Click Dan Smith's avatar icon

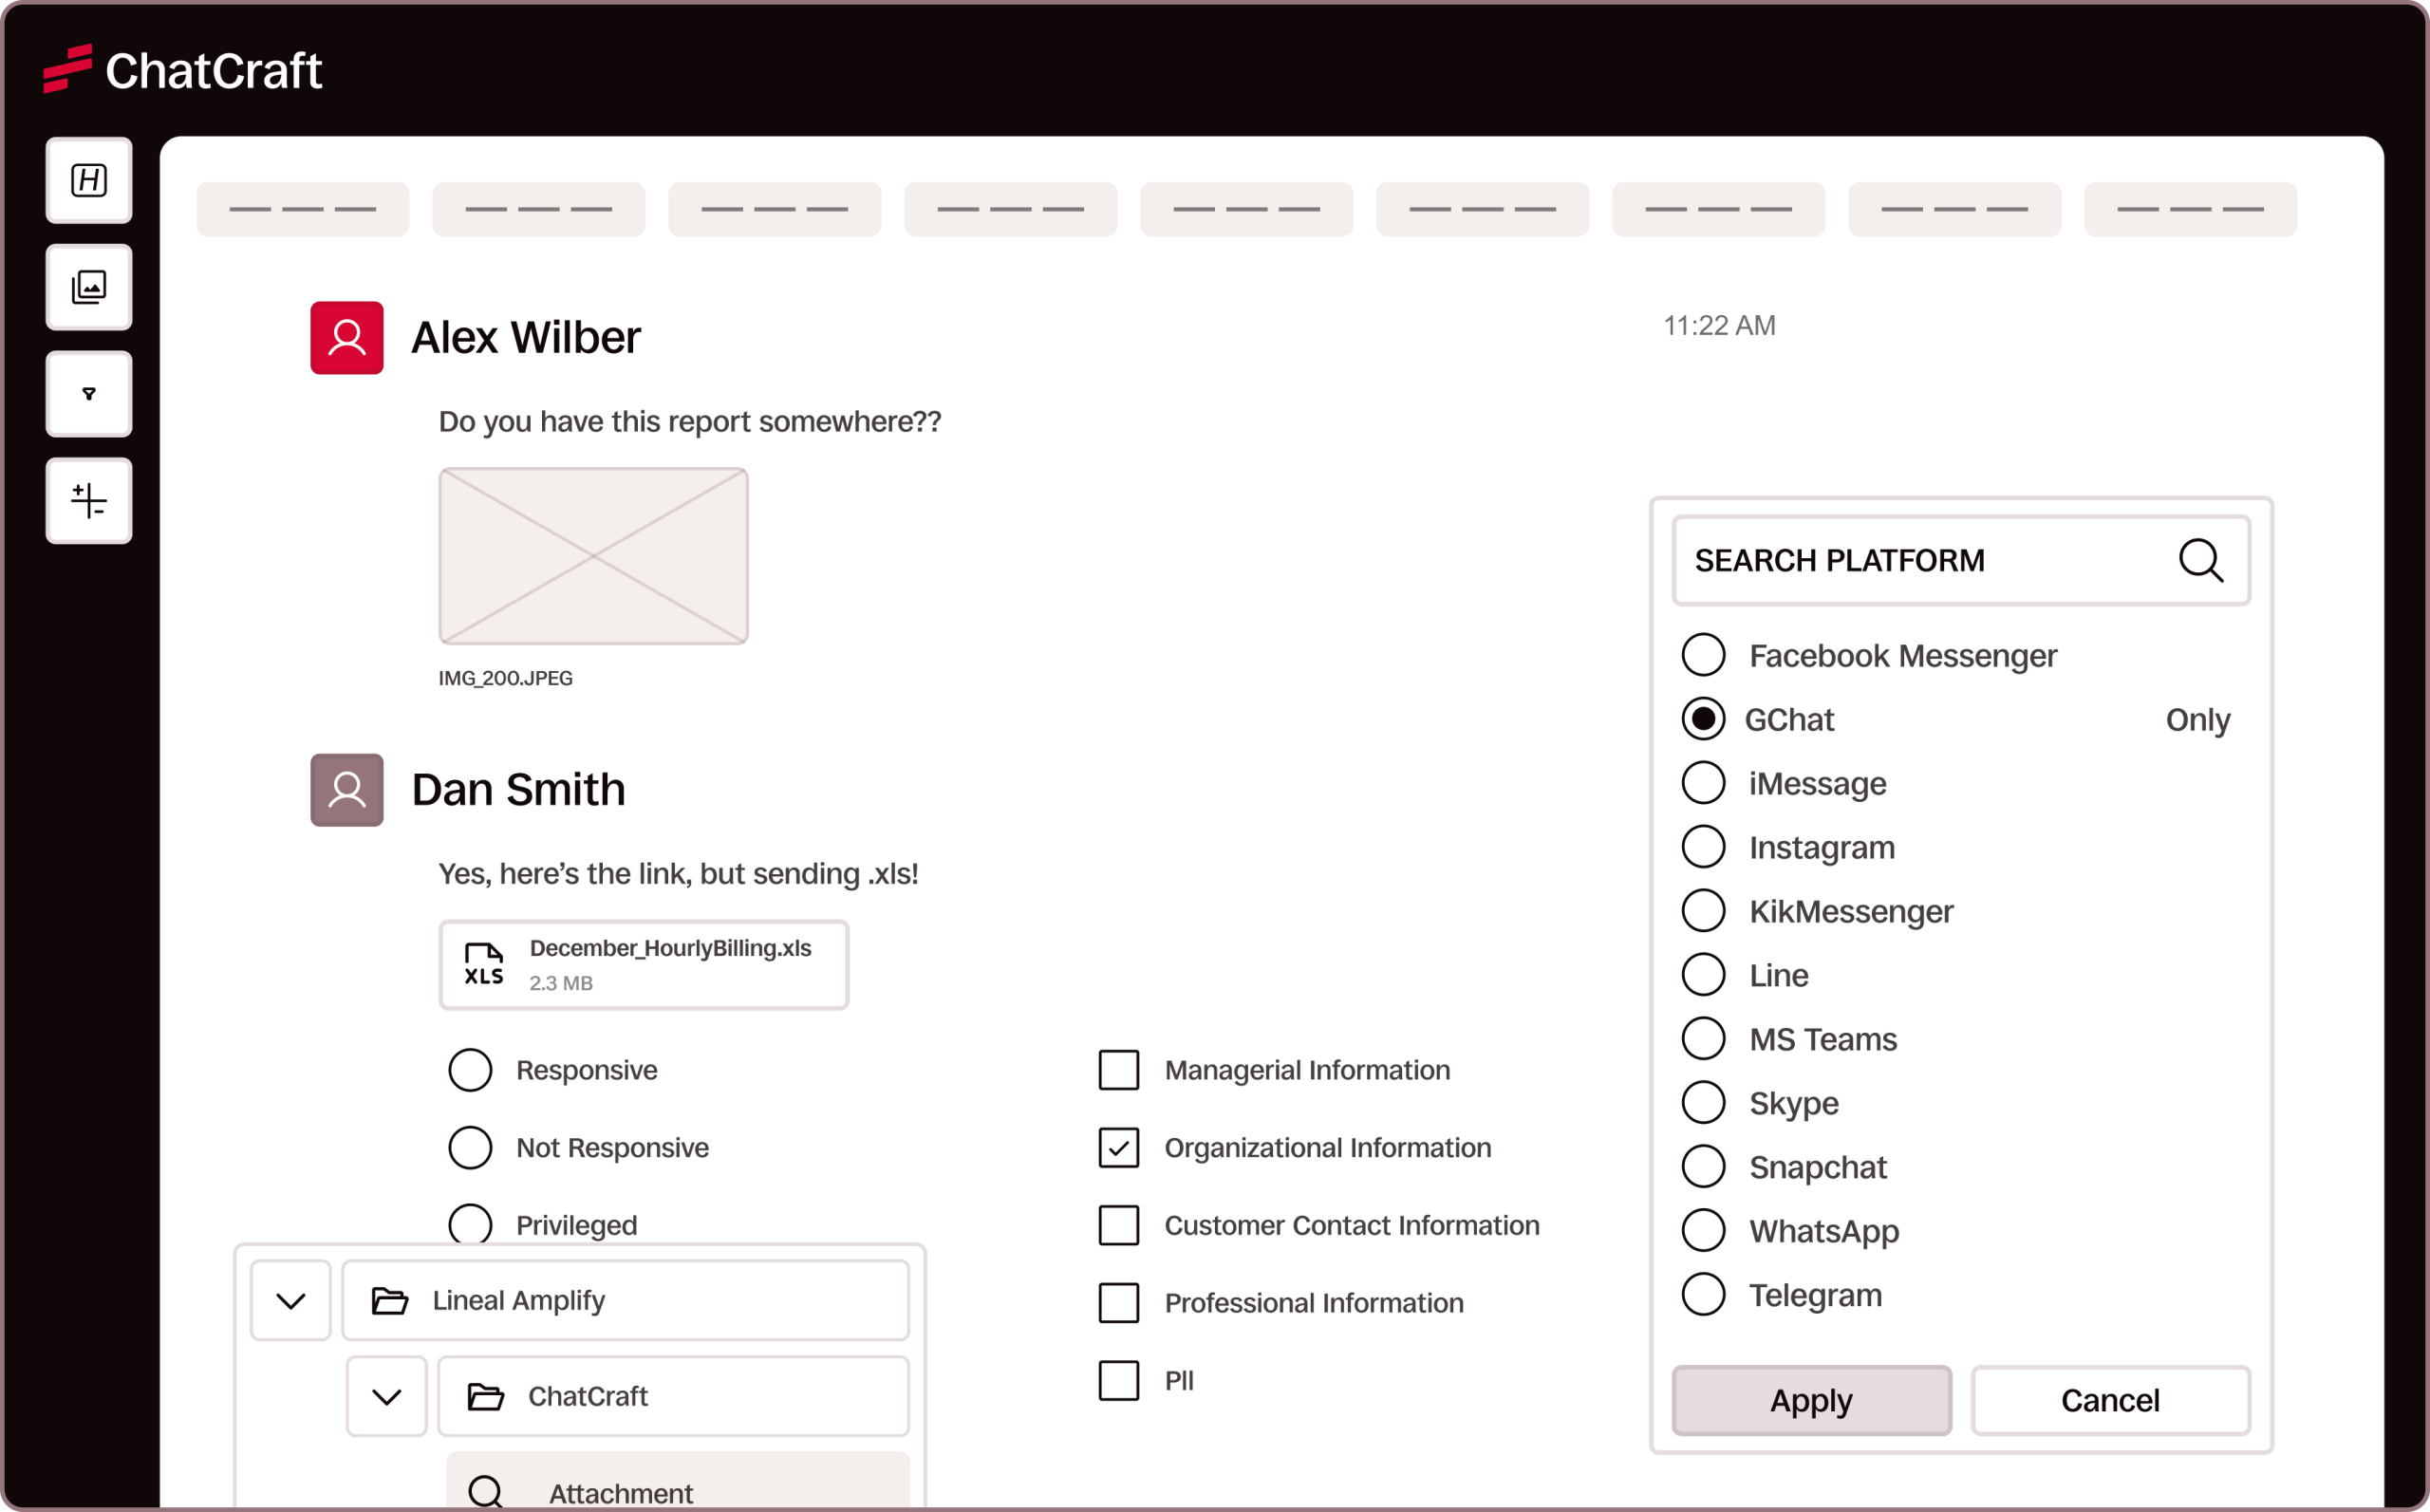coord(347,790)
